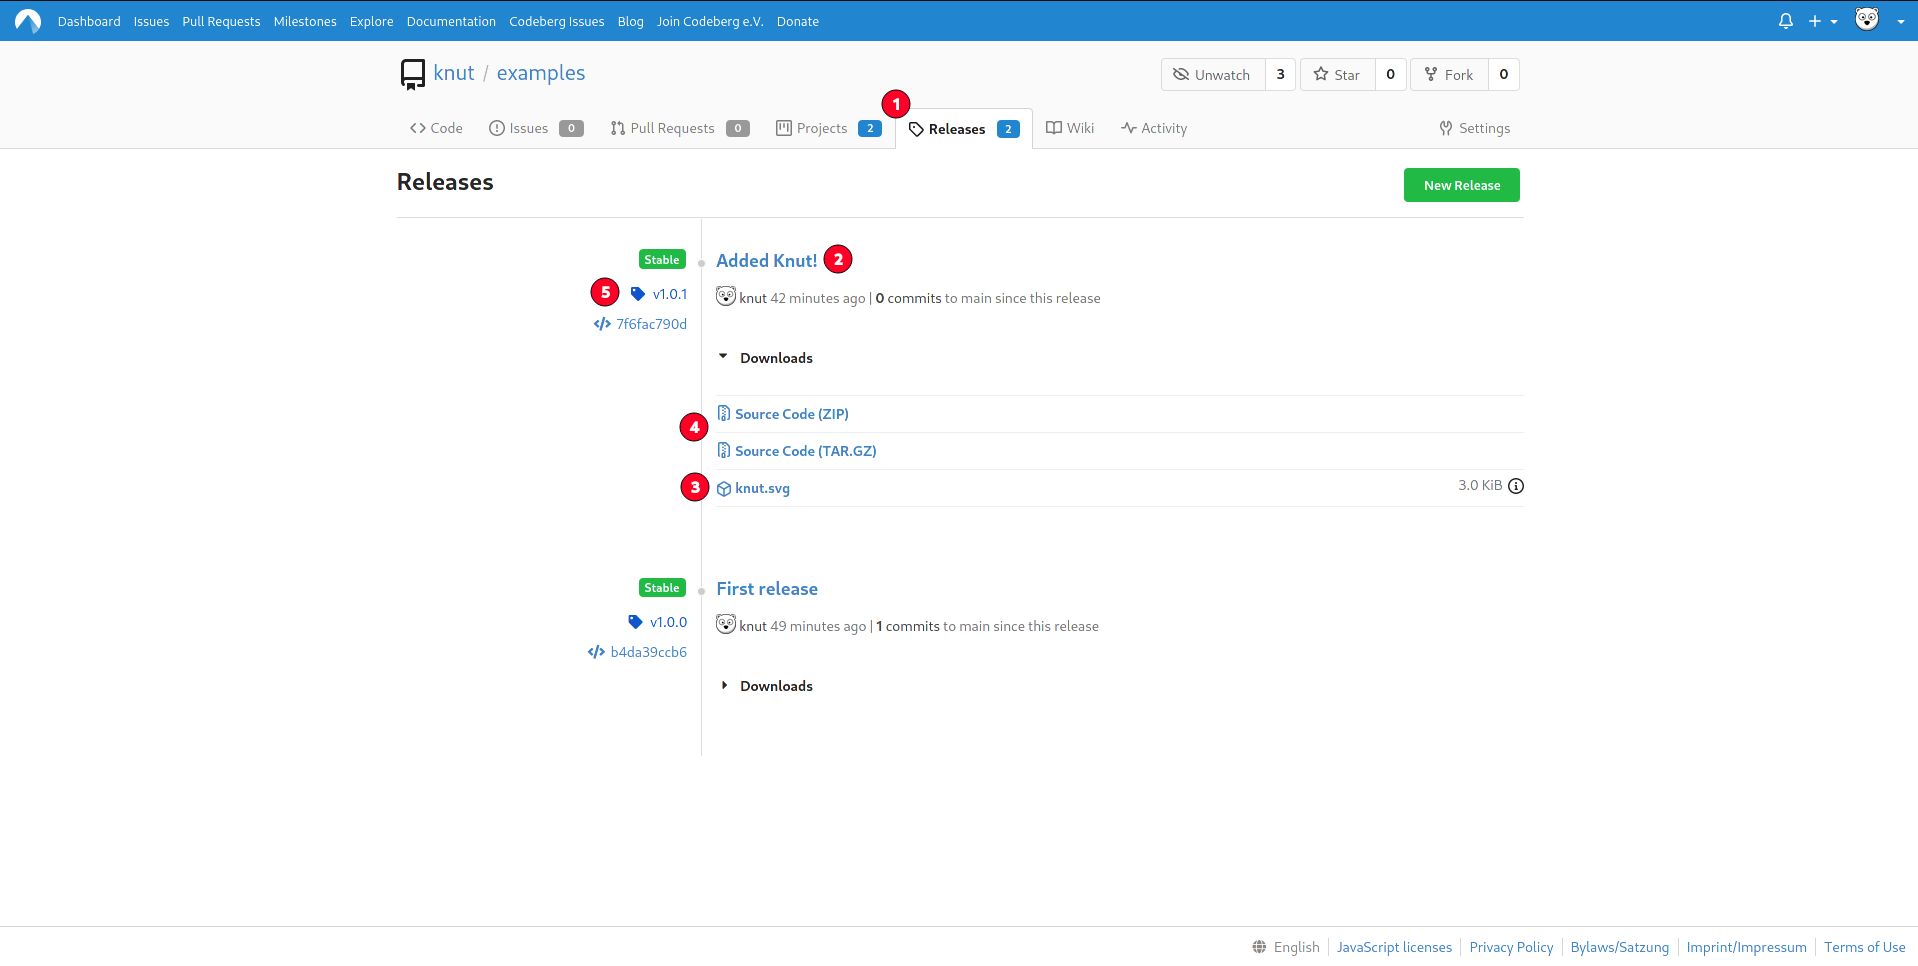1918x966 pixels.
Task: Toggle Unwatch for this repository
Action: 1212,75
